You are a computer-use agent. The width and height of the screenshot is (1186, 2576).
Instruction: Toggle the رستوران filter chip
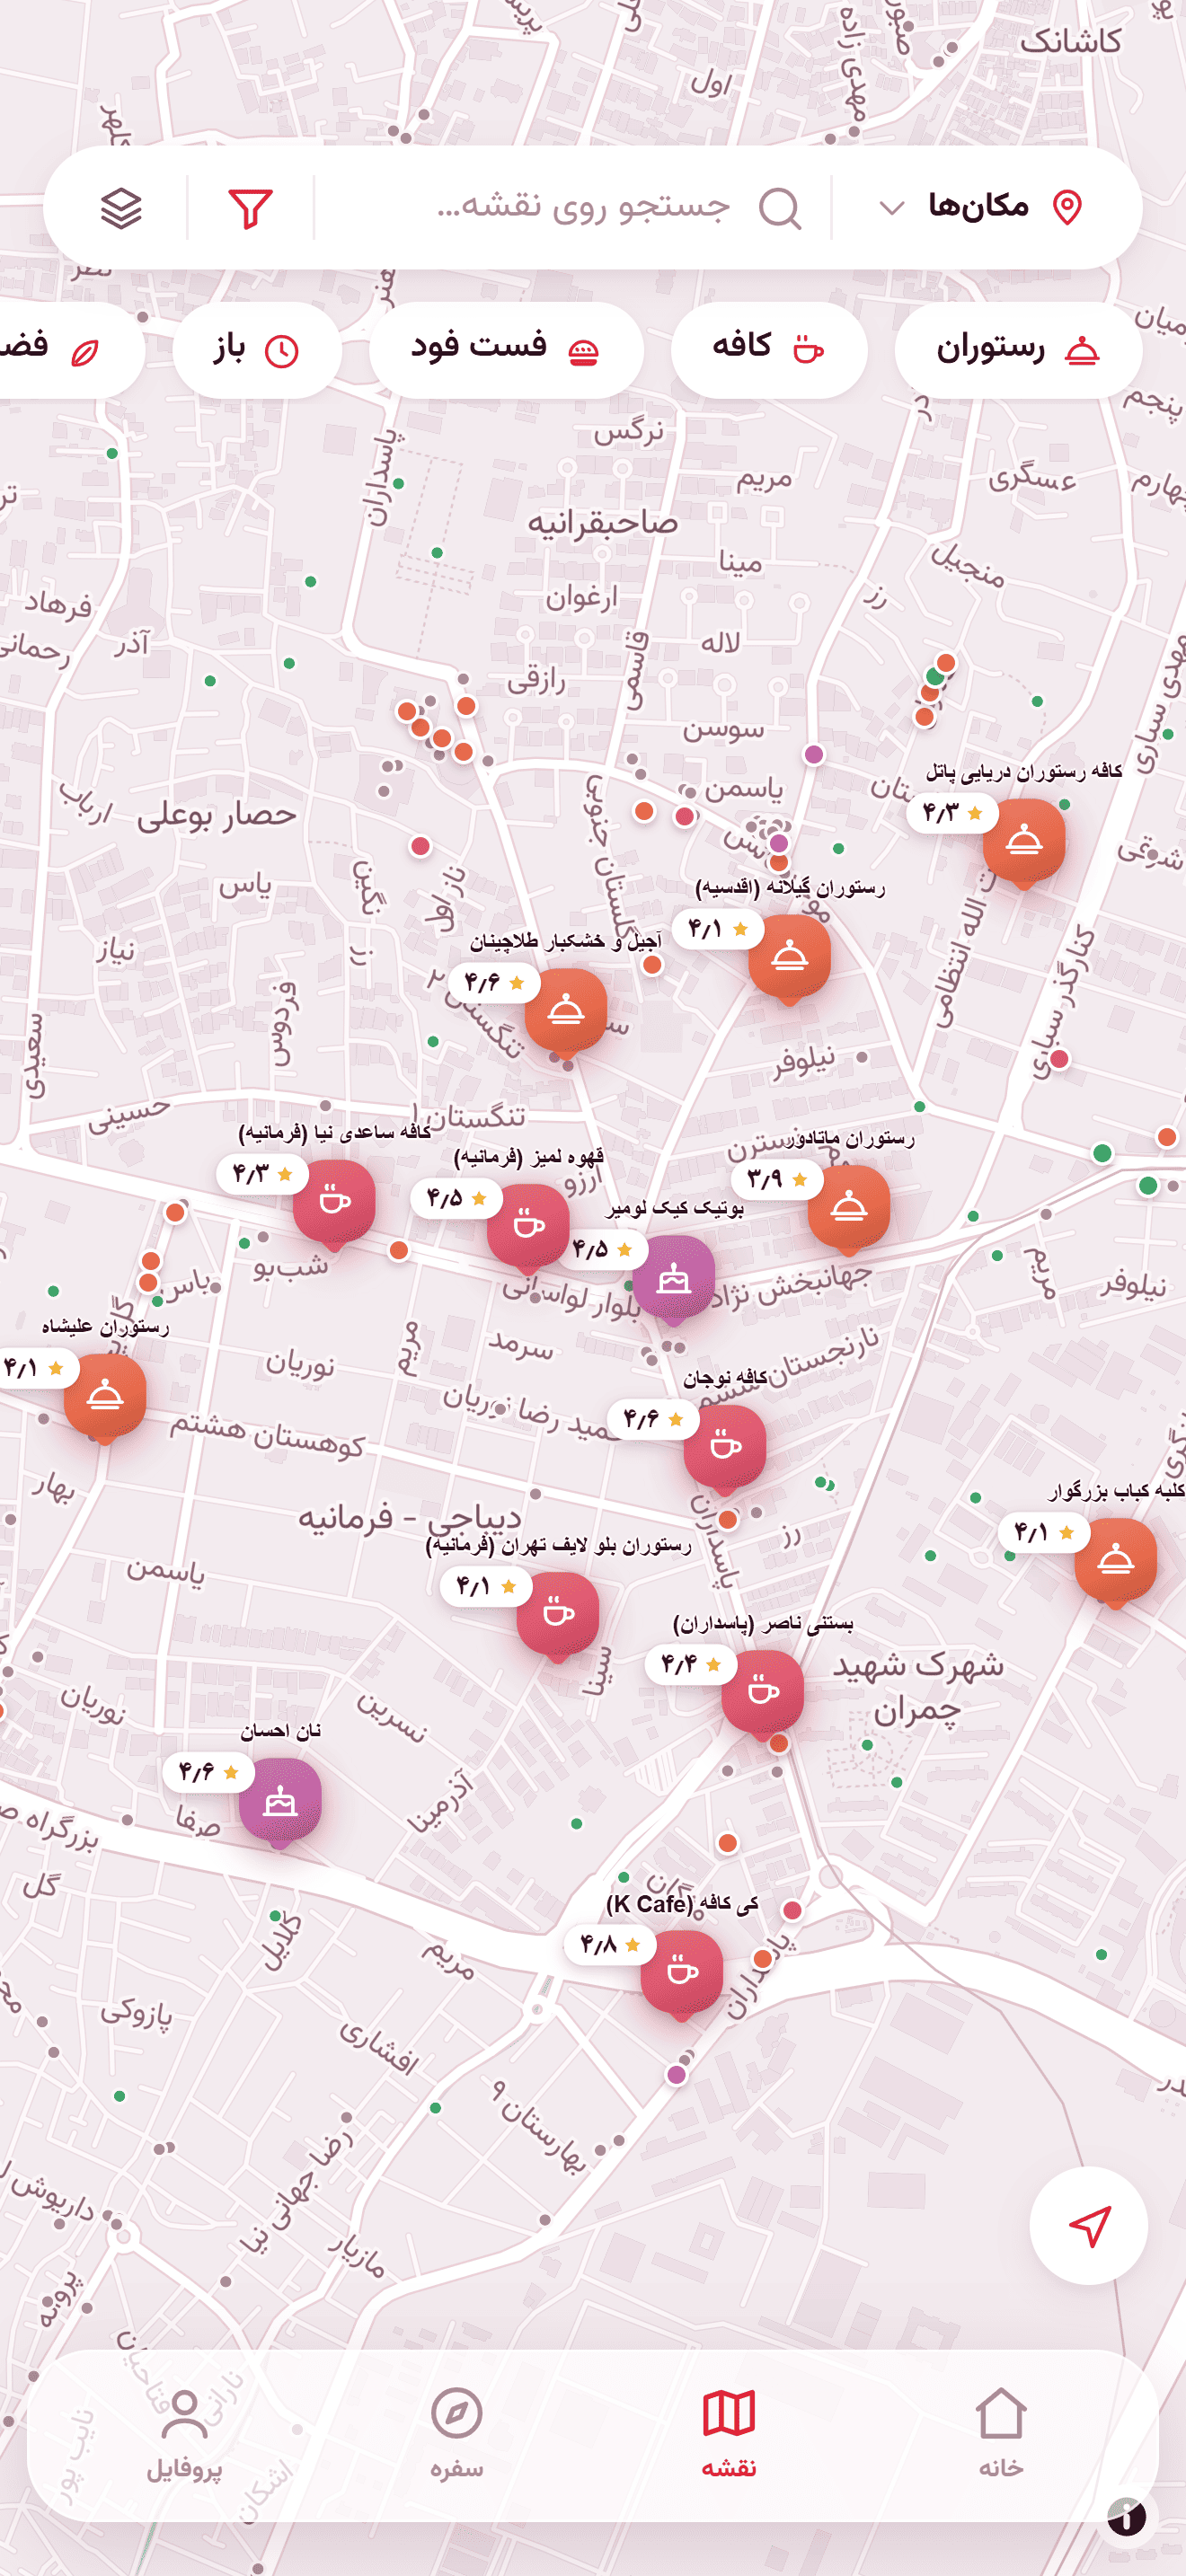pos(1018,350)
